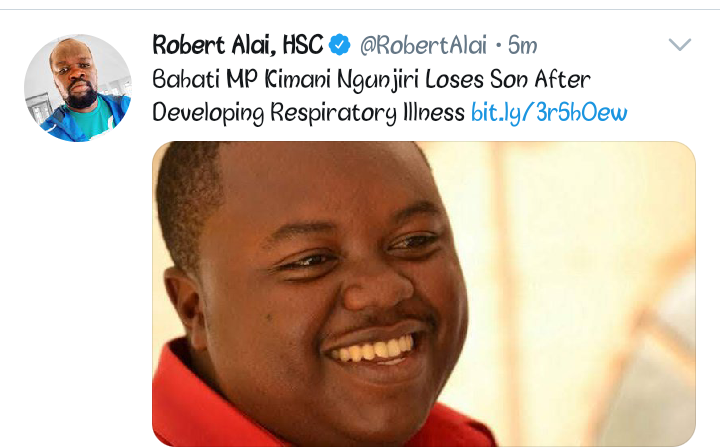
Task: Click the dot separator before the timestamp
Action: pos(499,45)
